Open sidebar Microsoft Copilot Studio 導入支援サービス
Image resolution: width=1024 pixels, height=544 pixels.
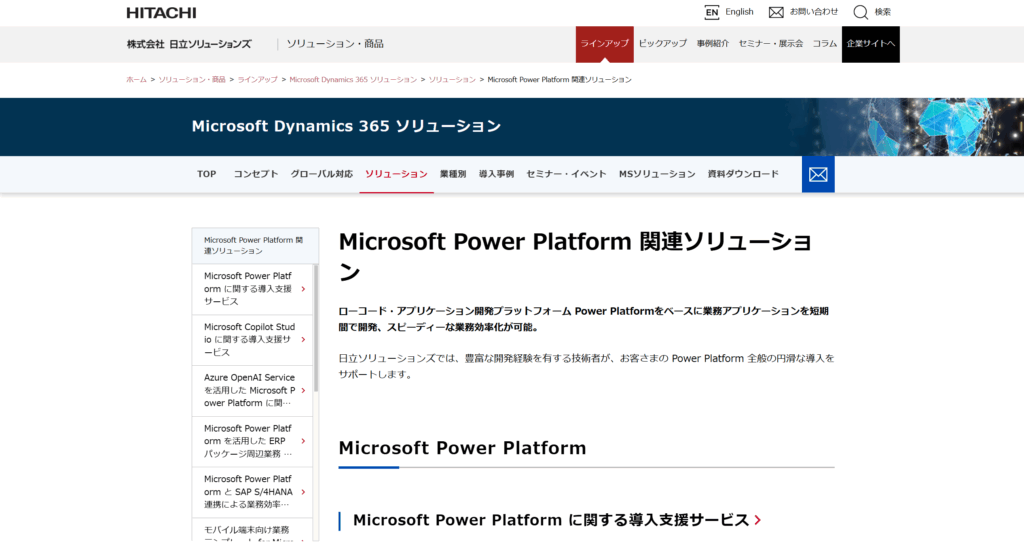[252, 340]
